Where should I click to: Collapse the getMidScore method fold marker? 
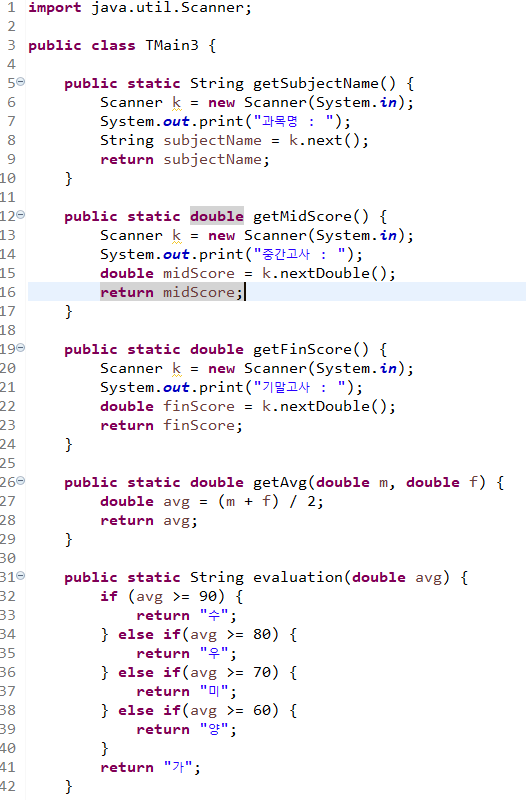coord(21,215)
